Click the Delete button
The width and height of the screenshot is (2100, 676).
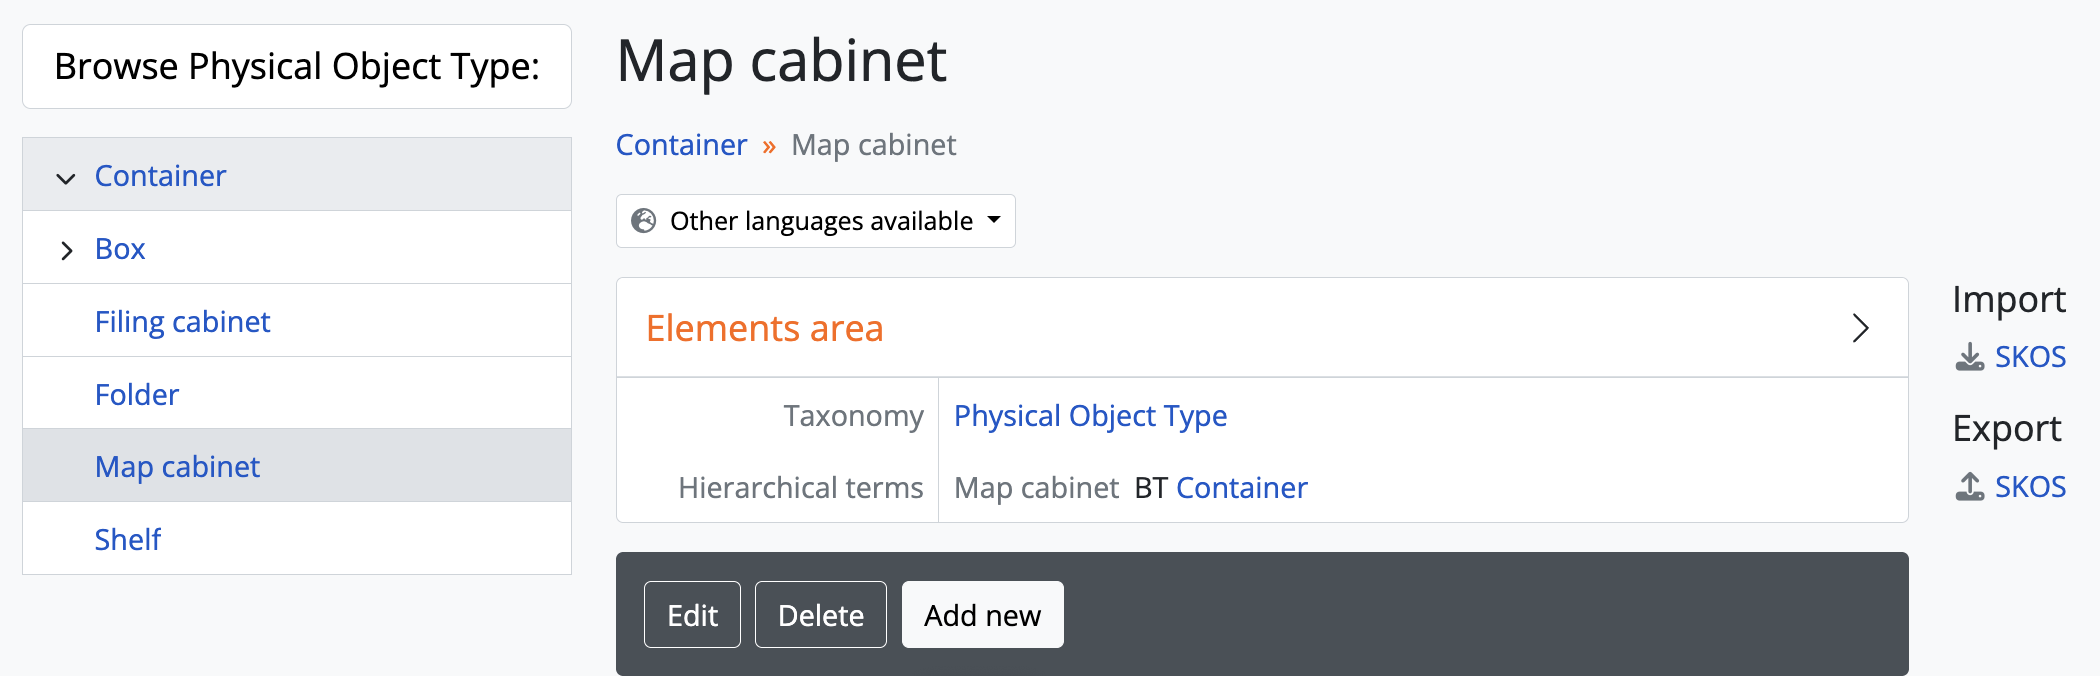(x=820, y=615)
